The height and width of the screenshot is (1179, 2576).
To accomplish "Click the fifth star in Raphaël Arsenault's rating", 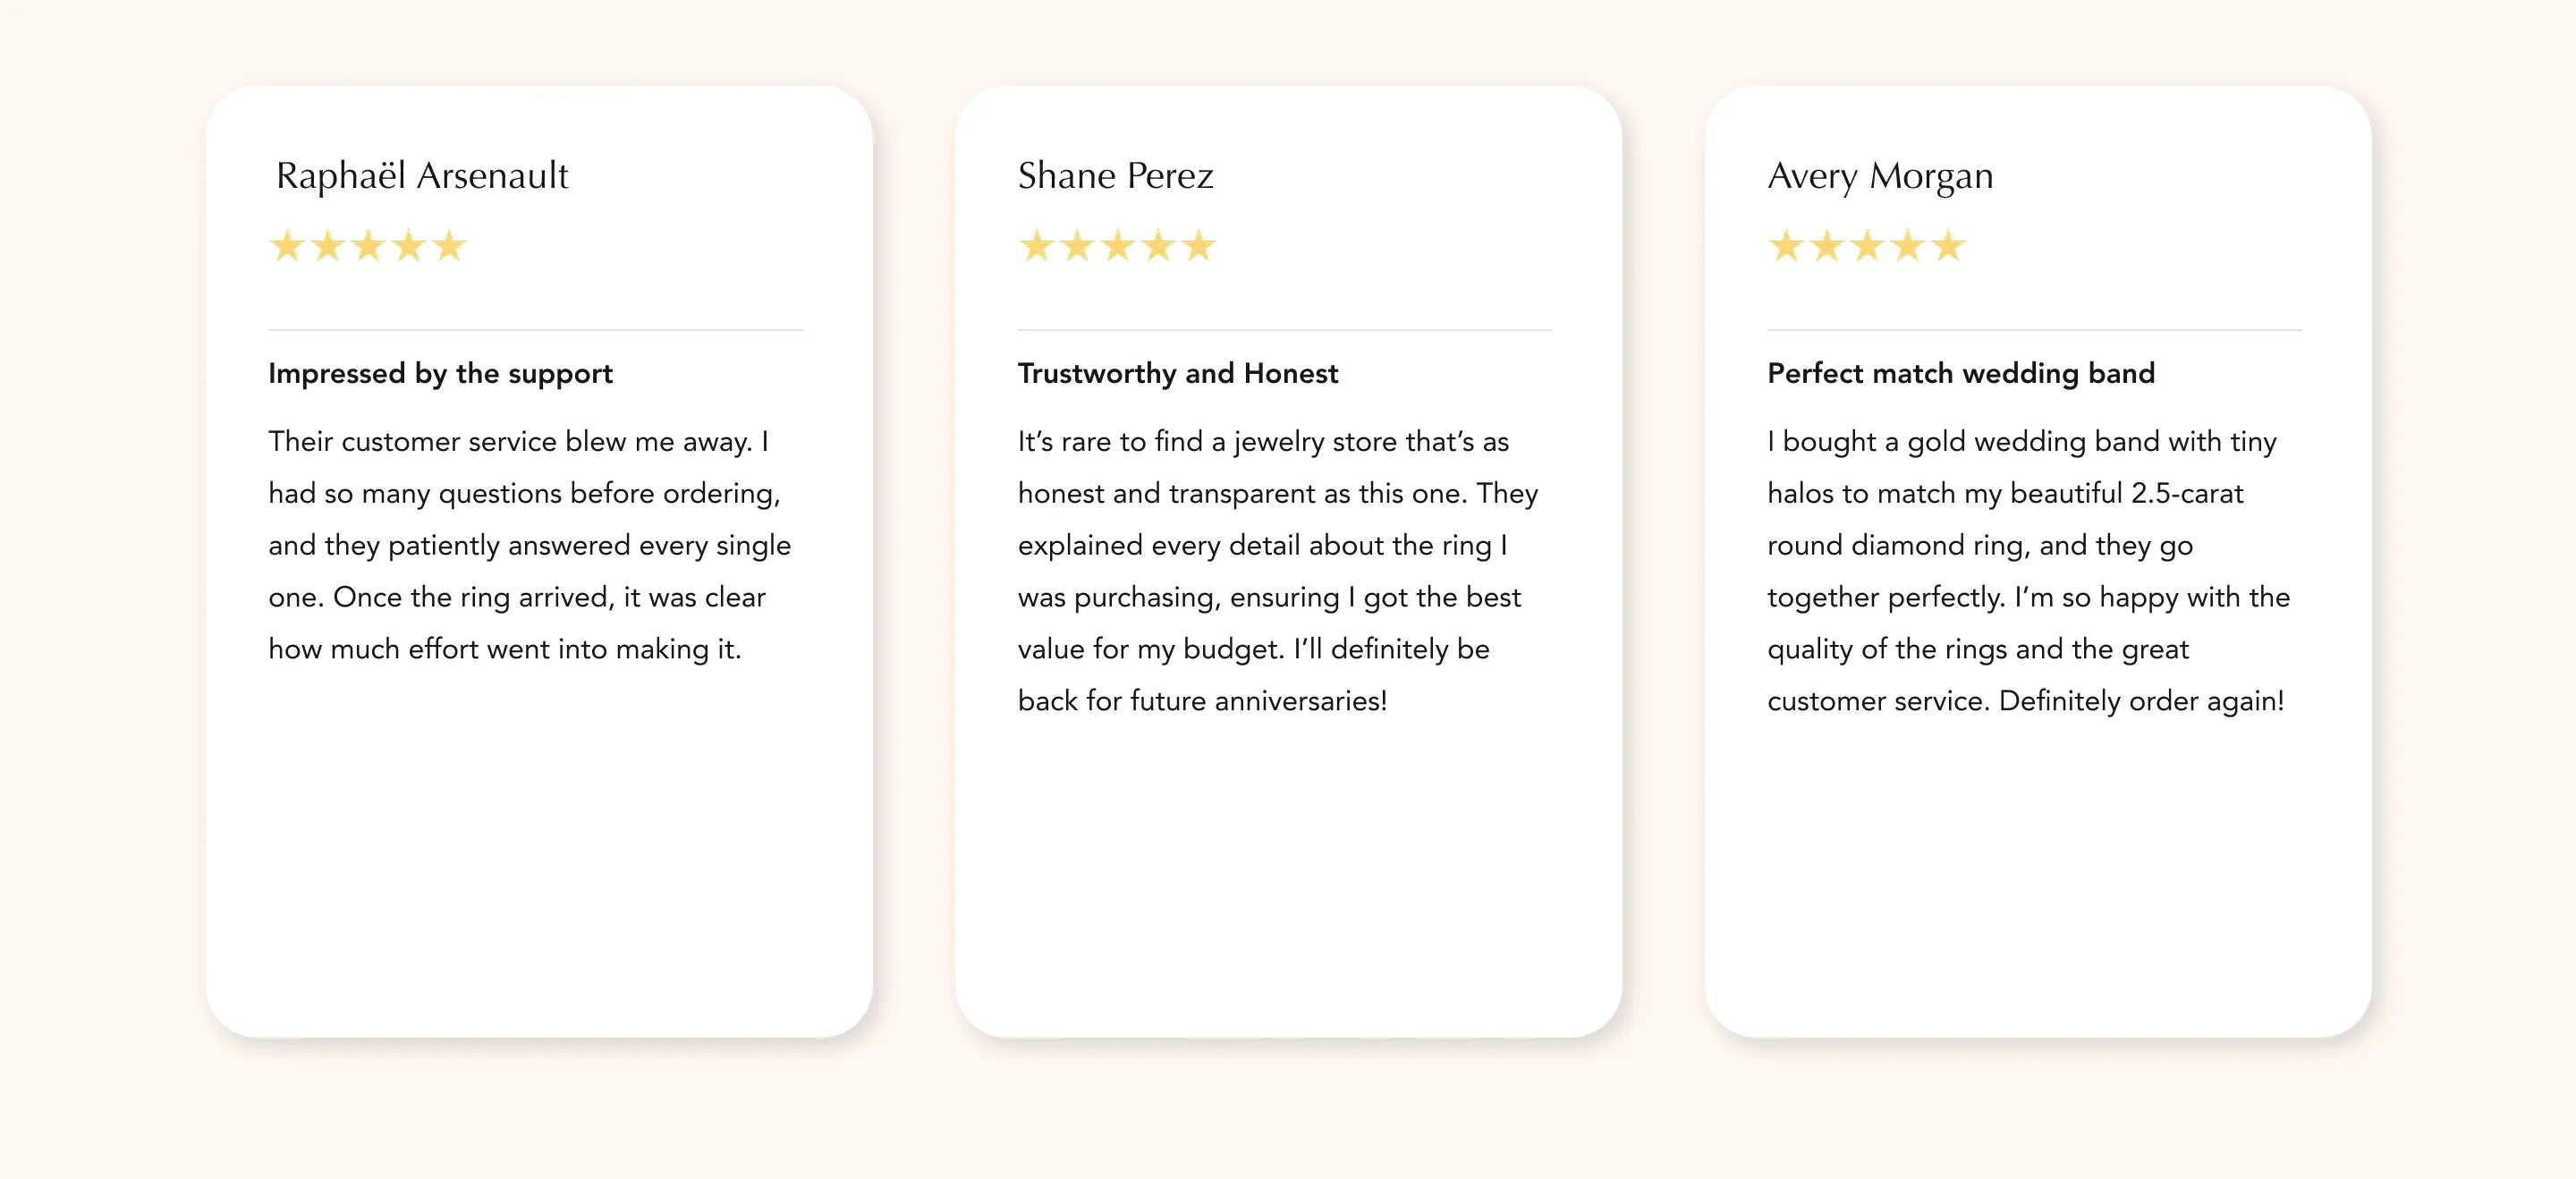I will click(x=450, y=246).
